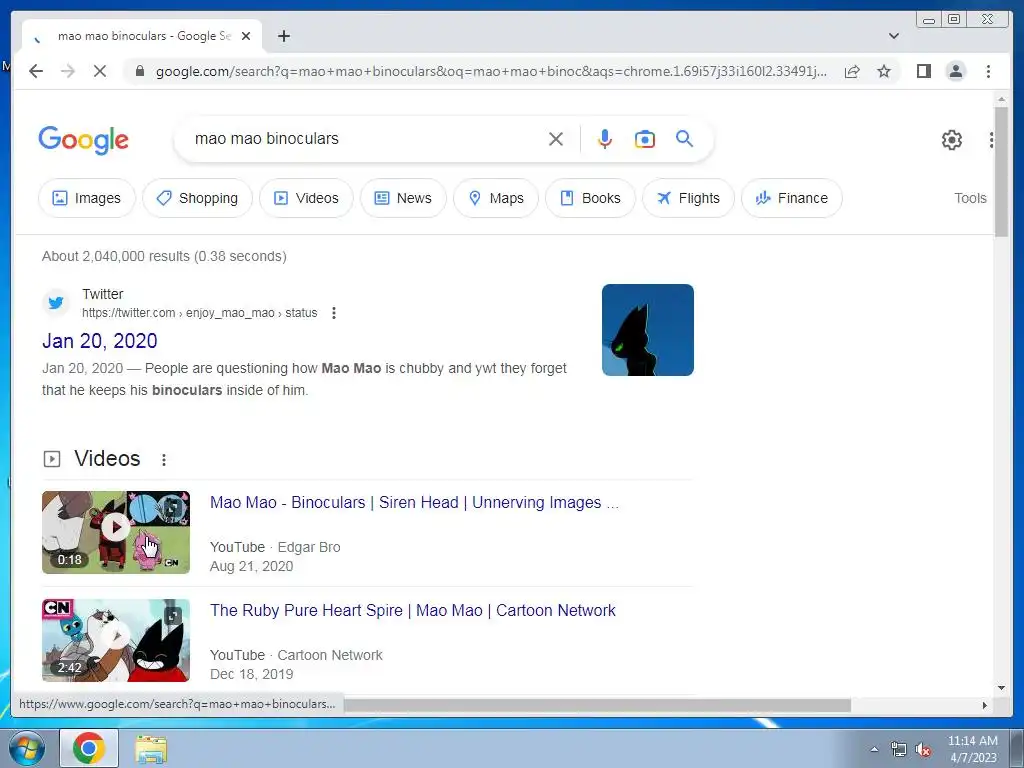Open Chrome three-dot menu
Viewport: 1024px width, 768px height.
pos(988,71)
